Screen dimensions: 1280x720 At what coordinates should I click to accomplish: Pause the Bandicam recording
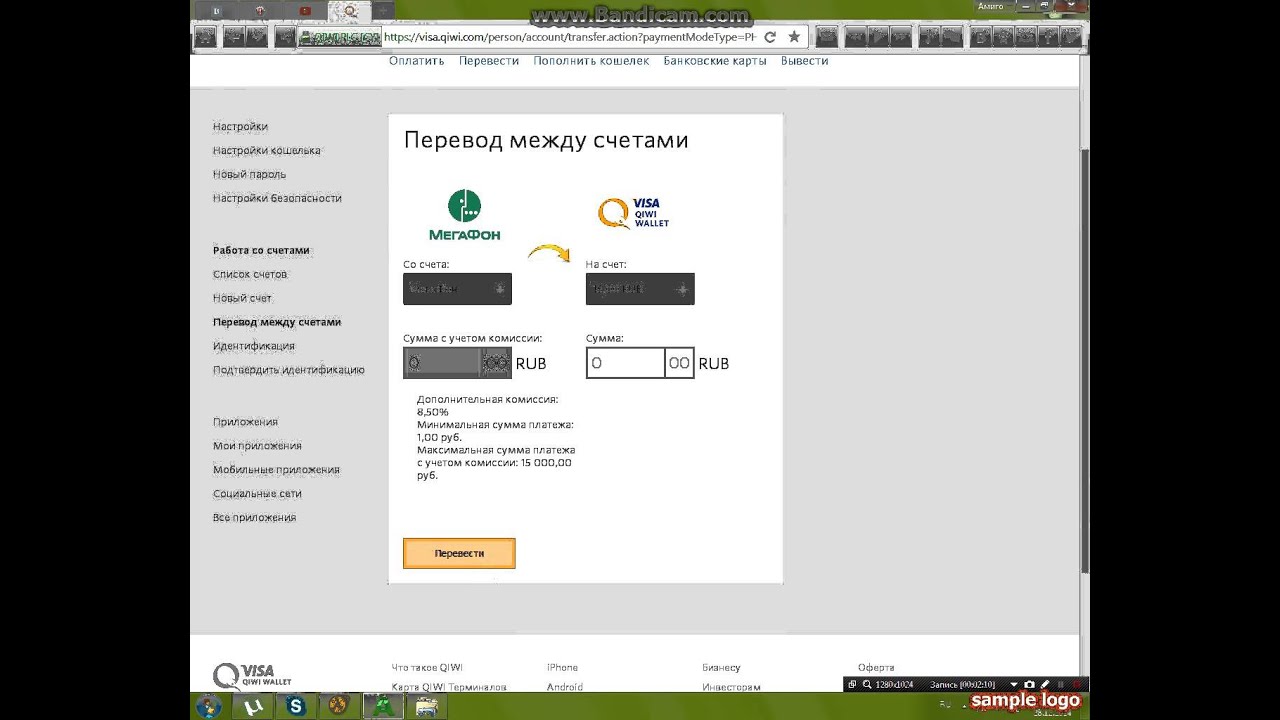pyautogui.click(x=1061, y=684)
